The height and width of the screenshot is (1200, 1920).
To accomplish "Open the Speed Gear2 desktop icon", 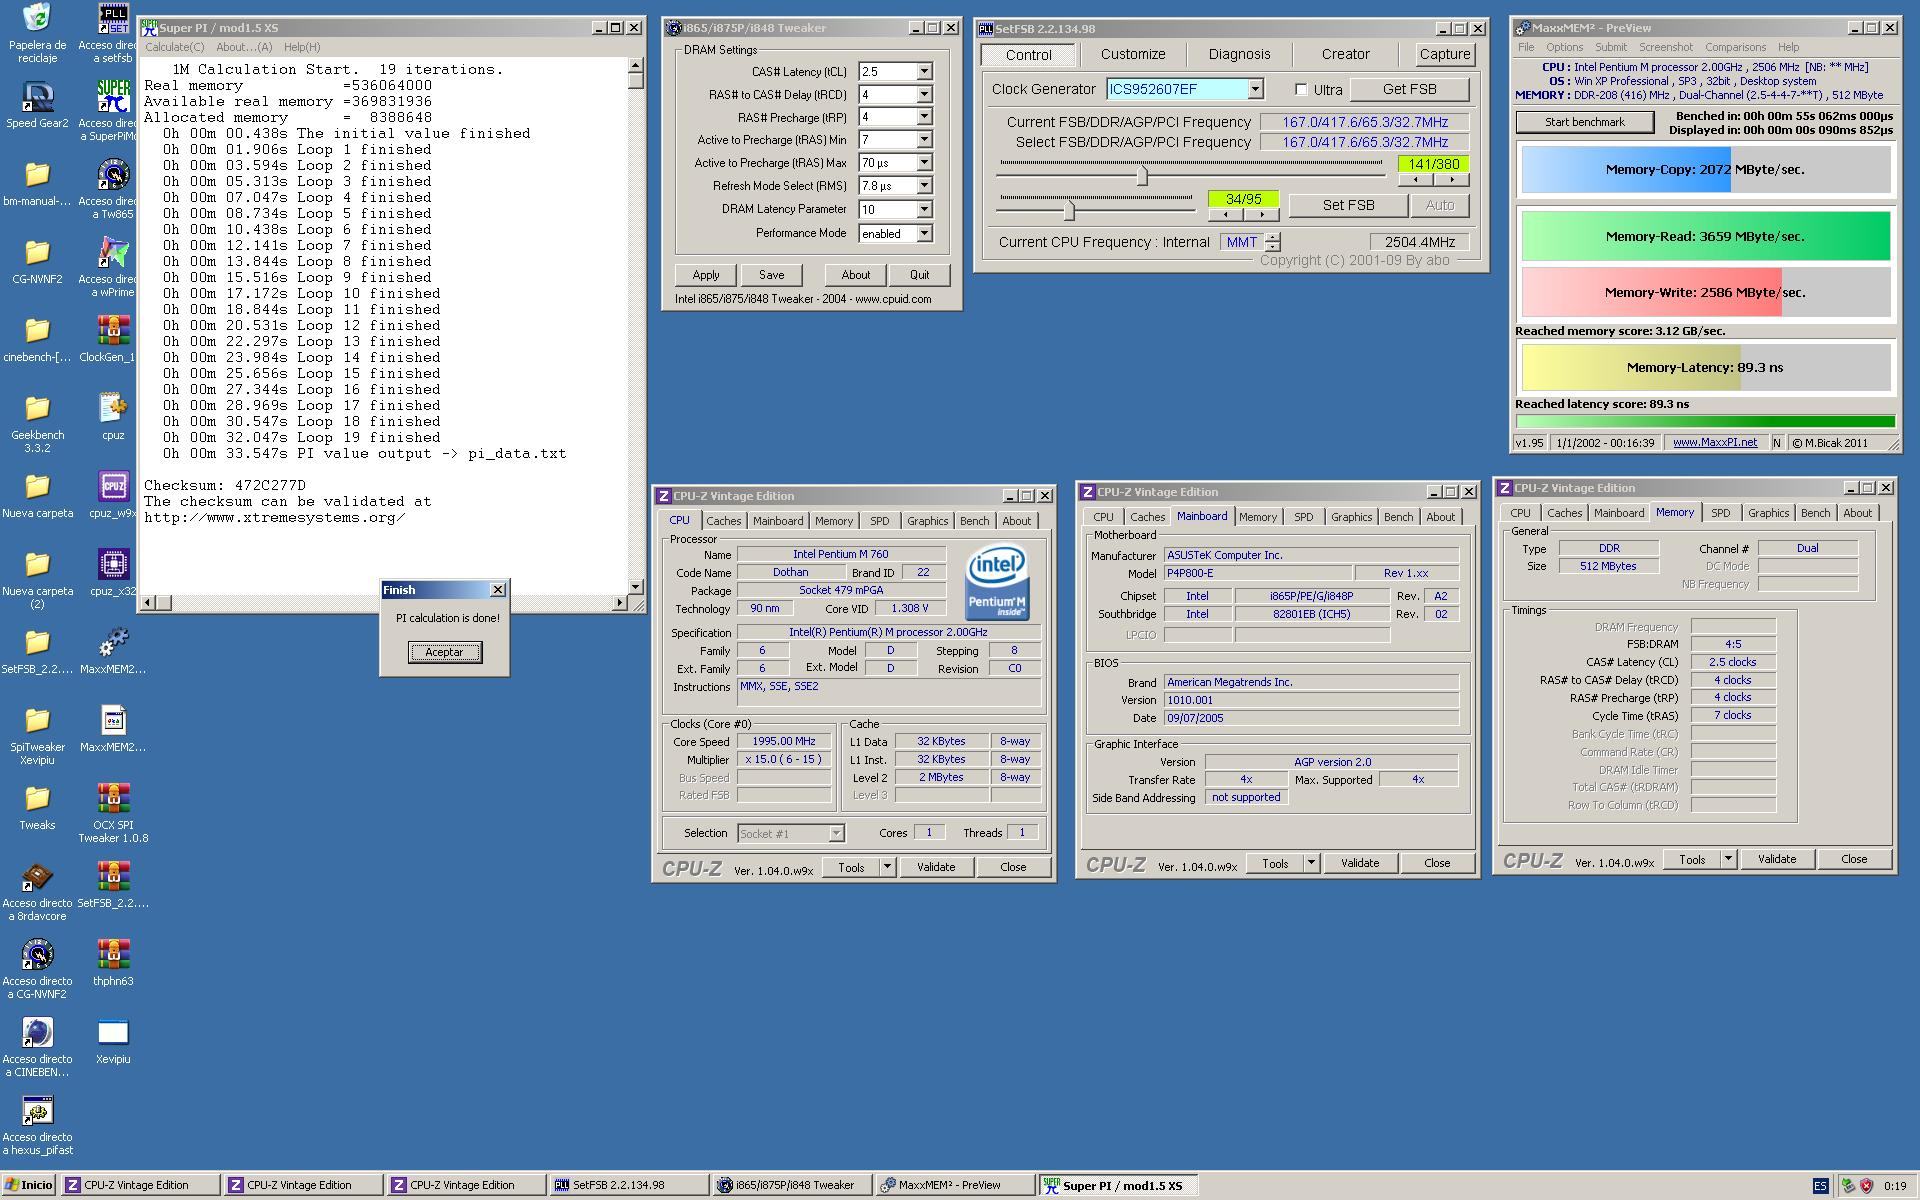I will (37, 97).
